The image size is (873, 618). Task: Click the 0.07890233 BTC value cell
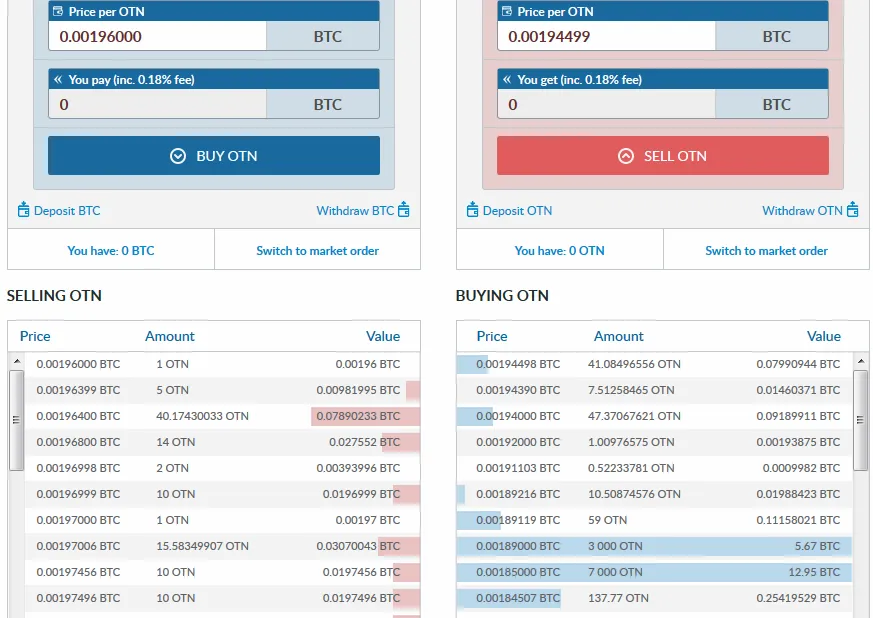pyautogui.click(x=358, y=416)
